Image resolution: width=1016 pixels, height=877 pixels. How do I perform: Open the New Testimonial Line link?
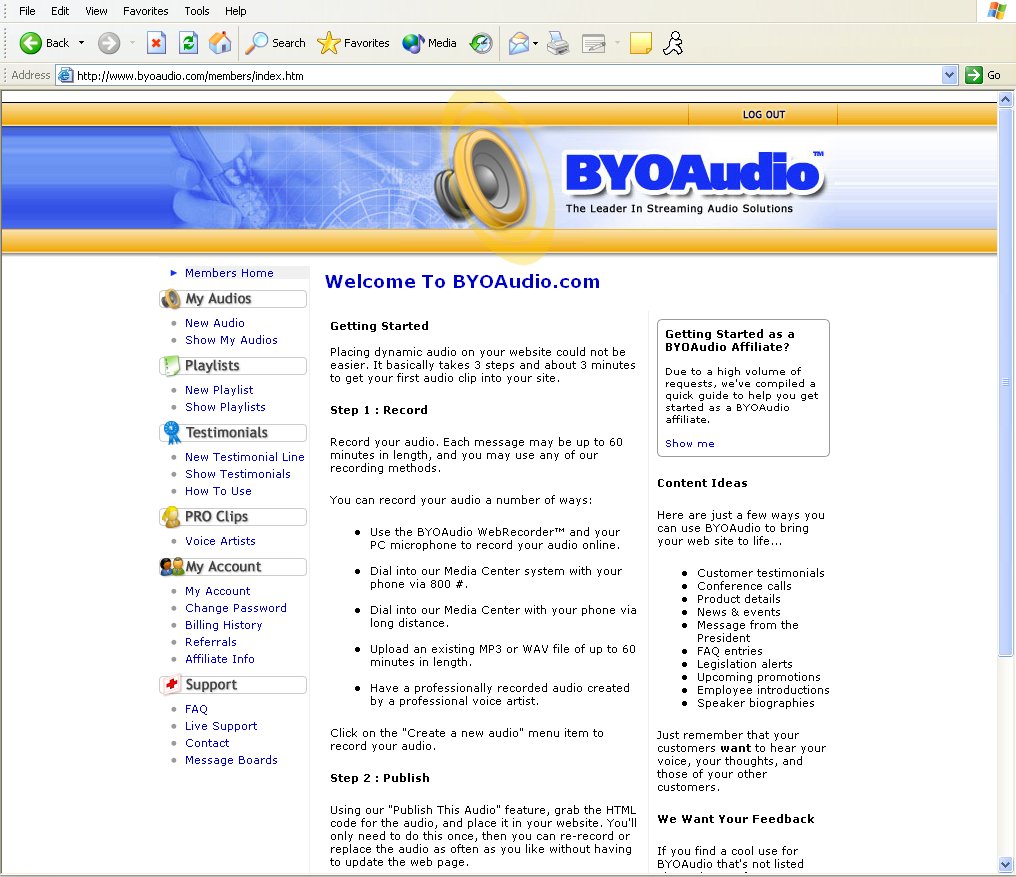click(244, 456)
